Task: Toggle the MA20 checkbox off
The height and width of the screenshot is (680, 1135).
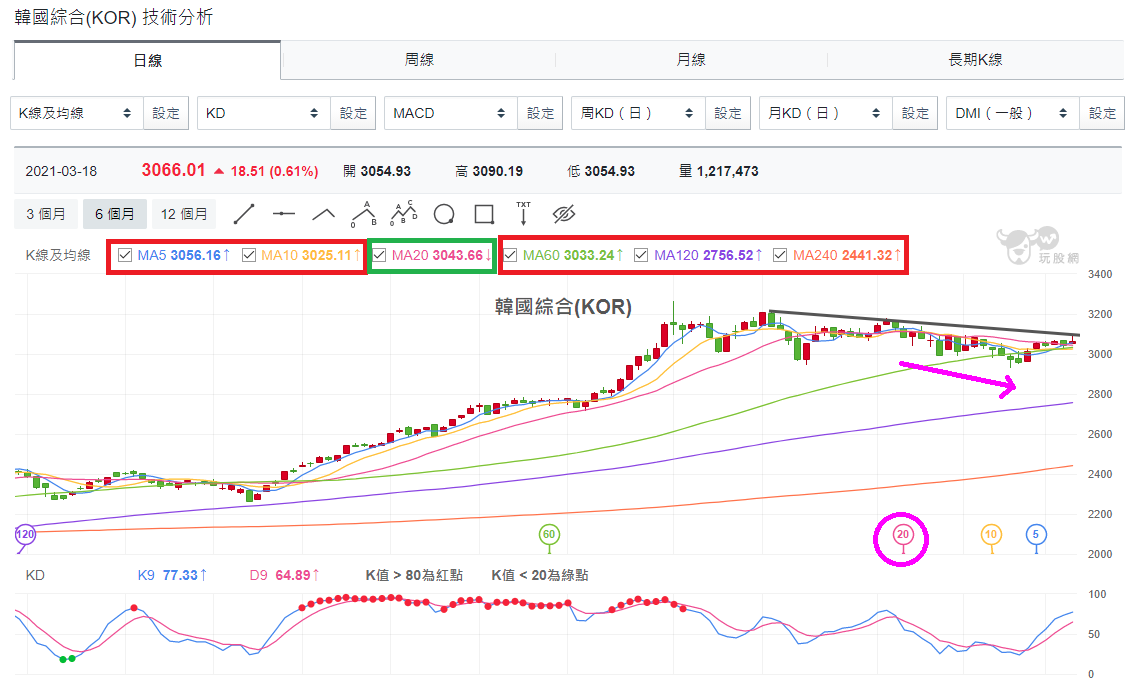Action: [x=379, y=255]
